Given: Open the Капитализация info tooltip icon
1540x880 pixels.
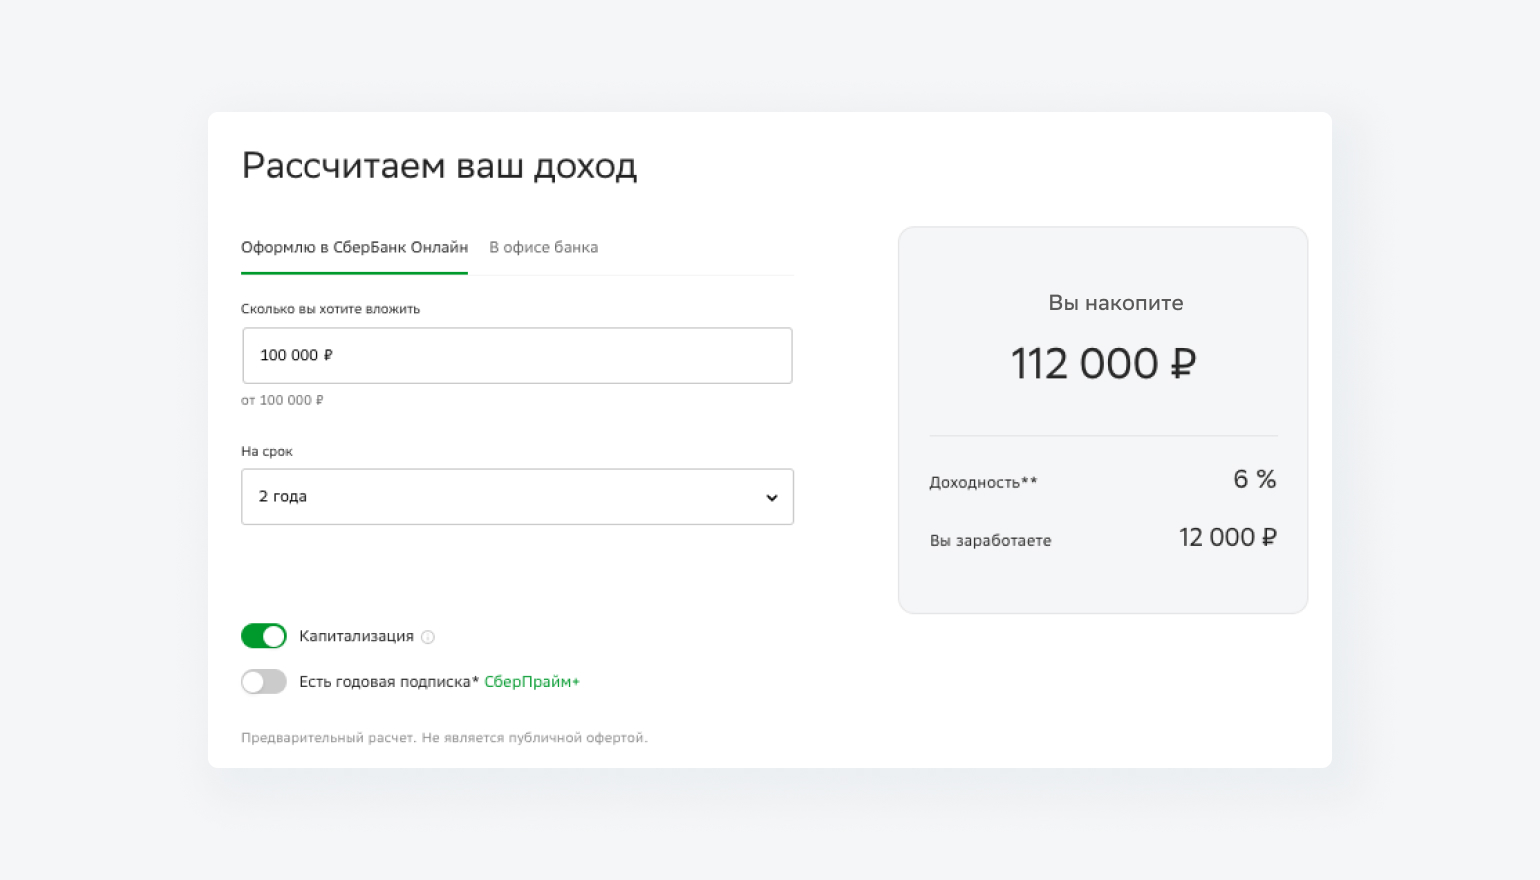Looking at the screenshot, I should [428, 637].
